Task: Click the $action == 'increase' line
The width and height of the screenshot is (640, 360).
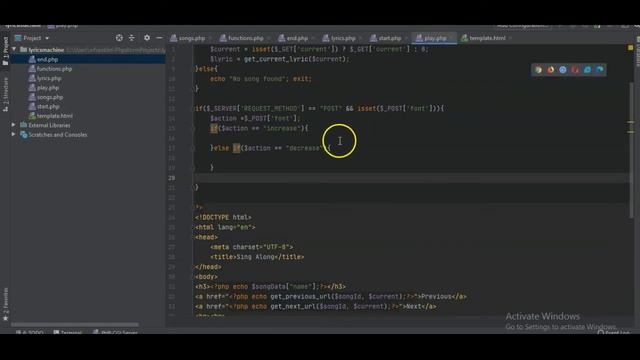Action: [259, 128]
